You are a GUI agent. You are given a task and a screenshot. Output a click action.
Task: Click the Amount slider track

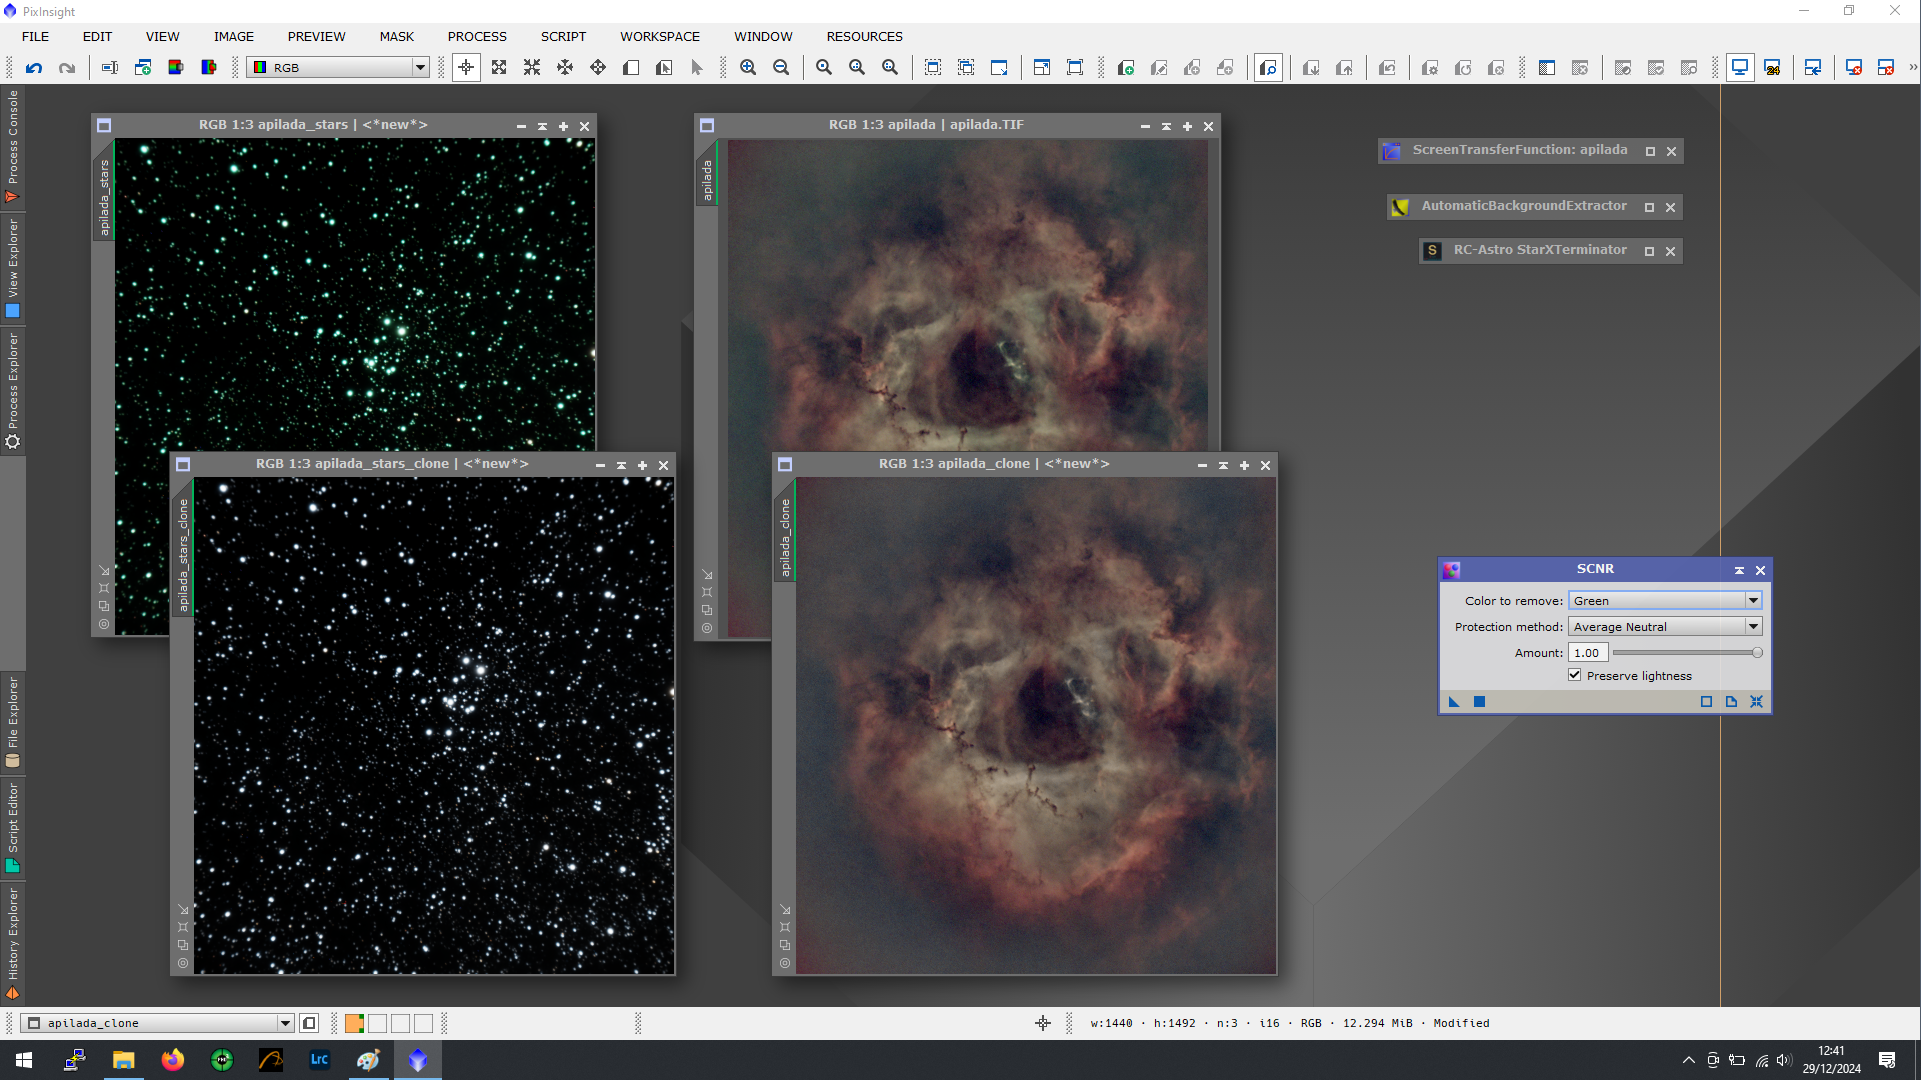click(1686, 652)
